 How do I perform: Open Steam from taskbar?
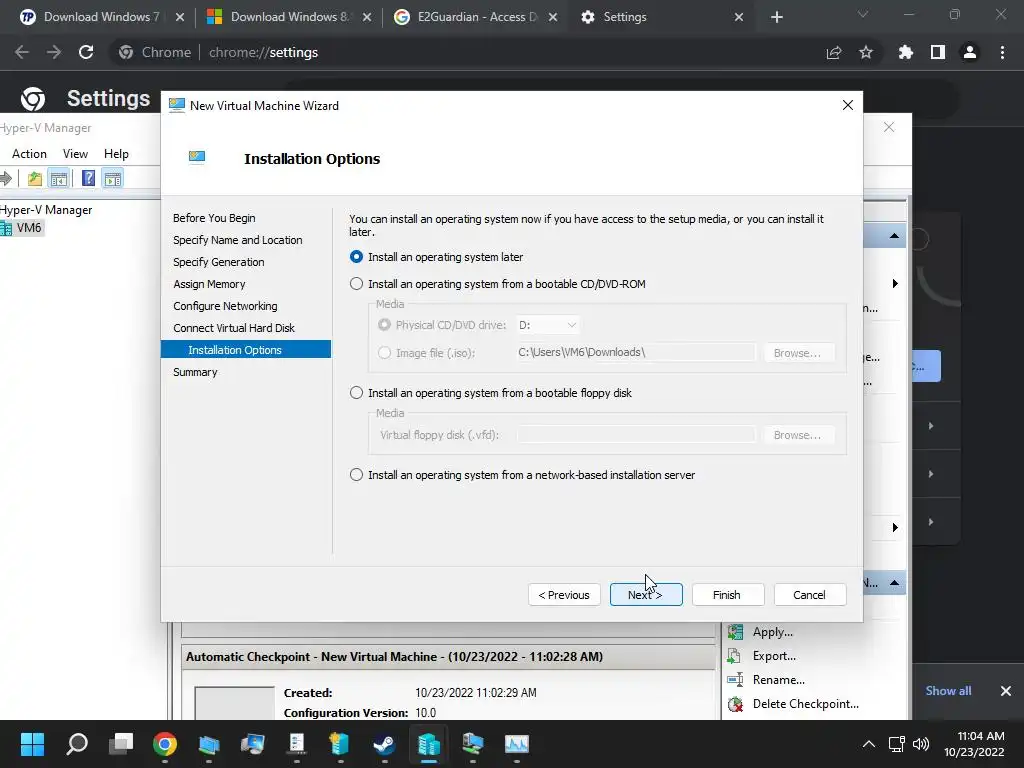(x=384, y=744)
